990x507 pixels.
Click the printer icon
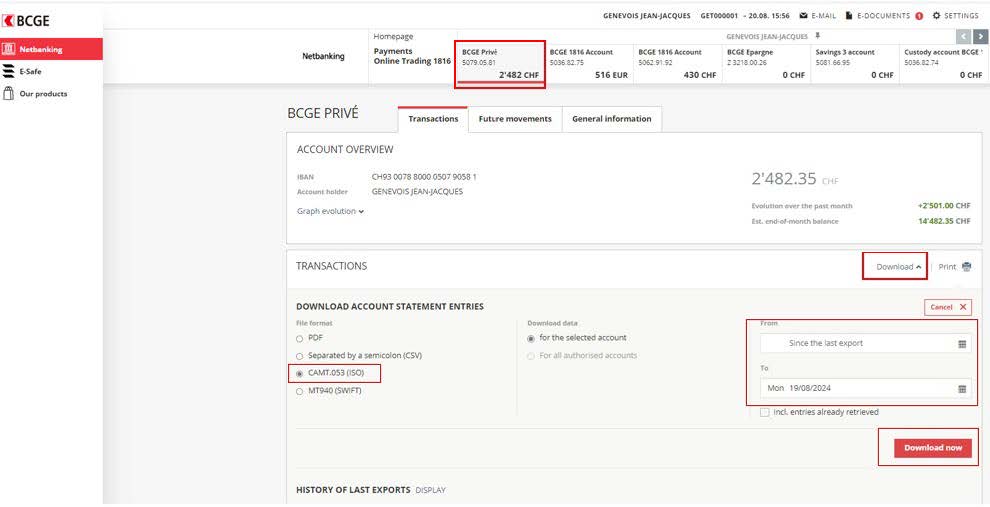pos(966,267)
